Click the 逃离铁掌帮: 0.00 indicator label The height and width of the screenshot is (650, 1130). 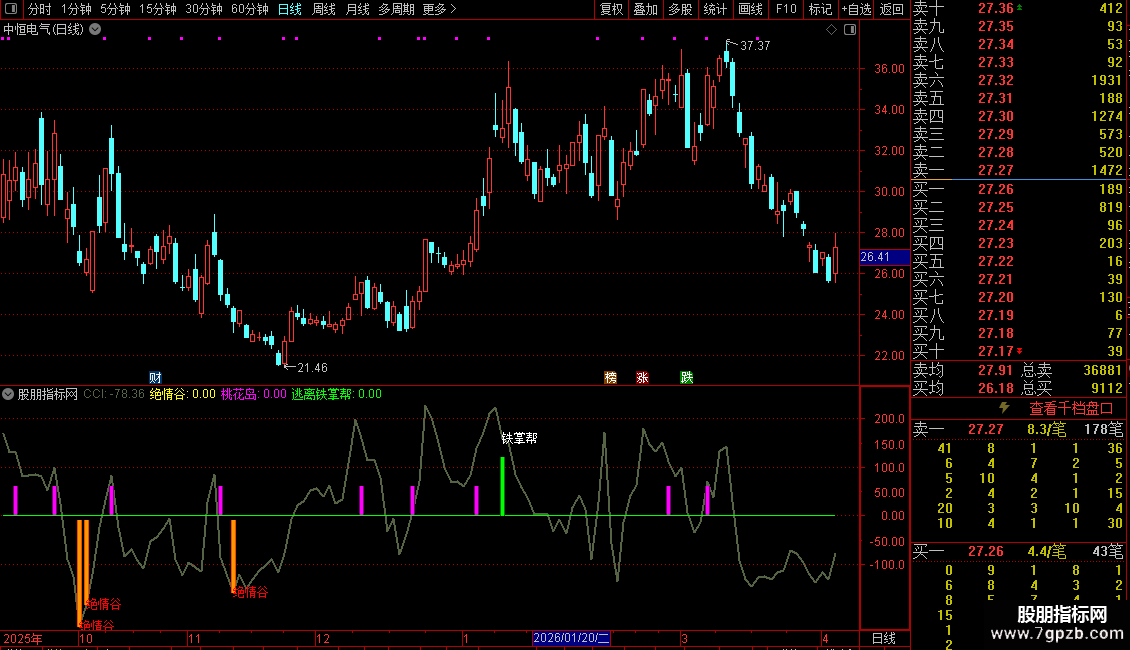(337, 394)
